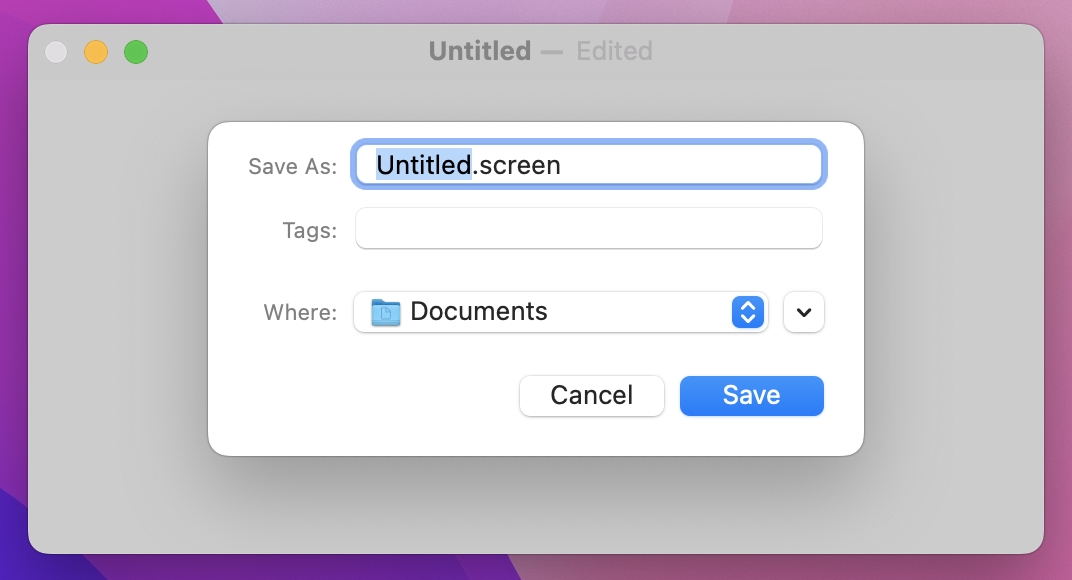Click the disclosure button to show full browser
Screen dimensions: 1072x580
pyautogui.click(x=803, y=312)
